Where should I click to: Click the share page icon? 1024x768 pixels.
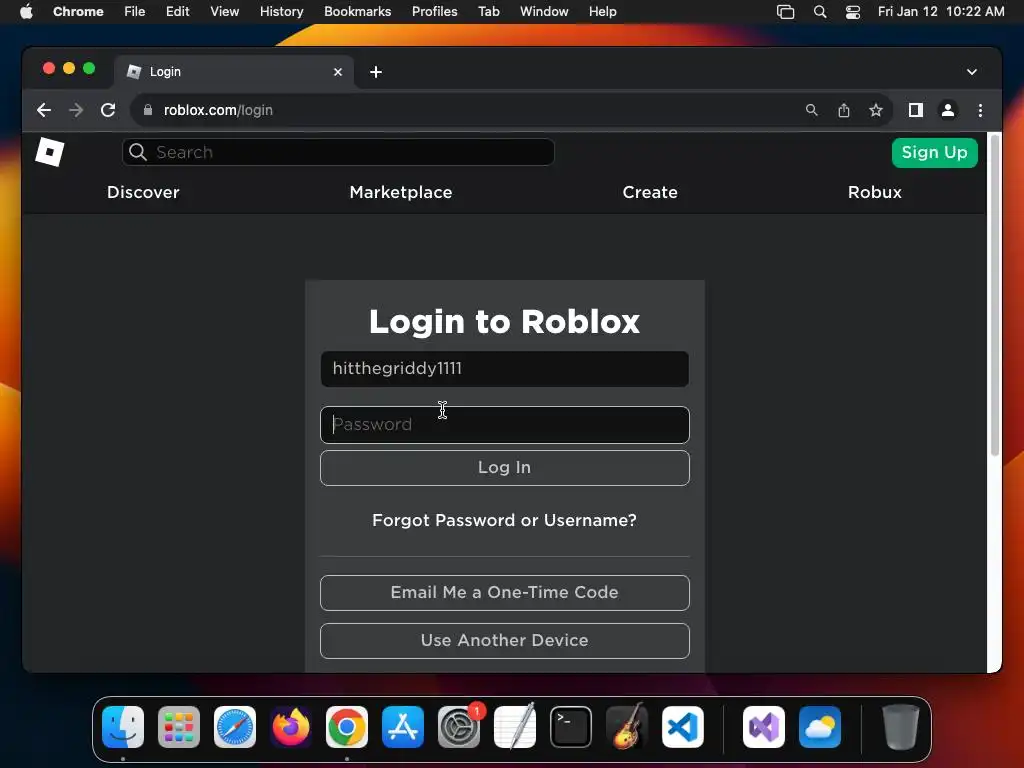point(844,110)
